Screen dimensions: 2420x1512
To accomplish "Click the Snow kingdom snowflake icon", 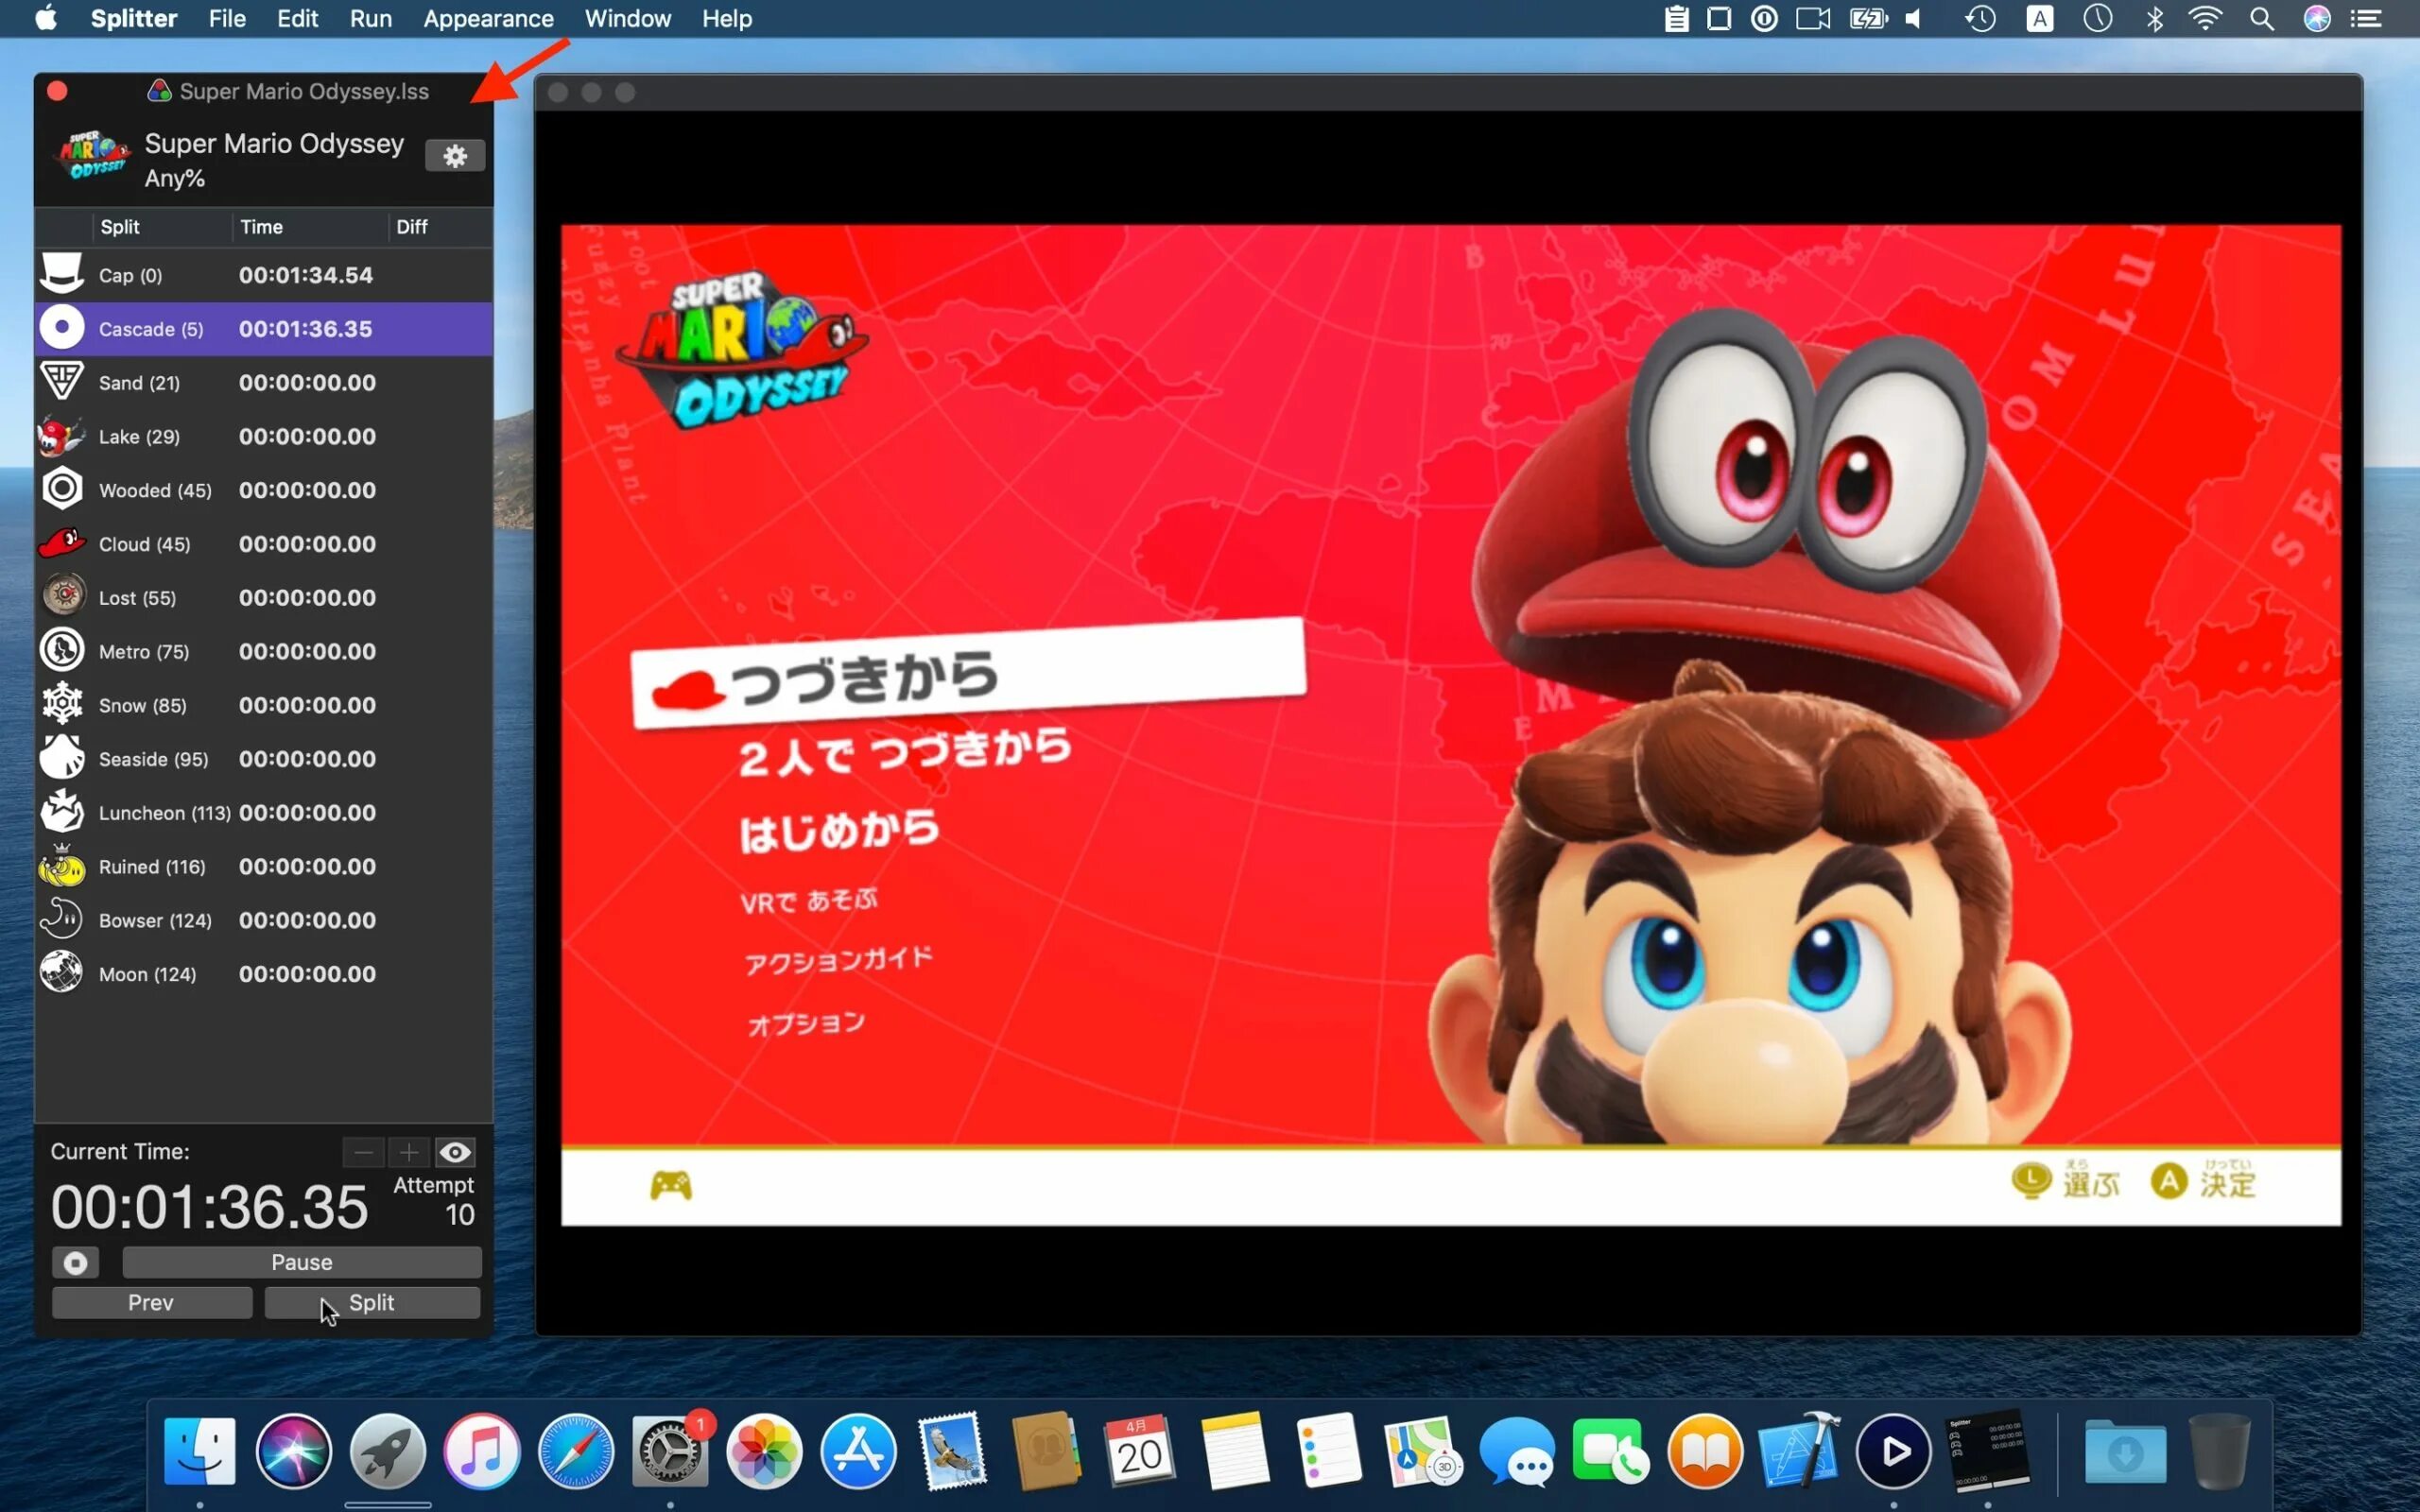I will [61, 704].
